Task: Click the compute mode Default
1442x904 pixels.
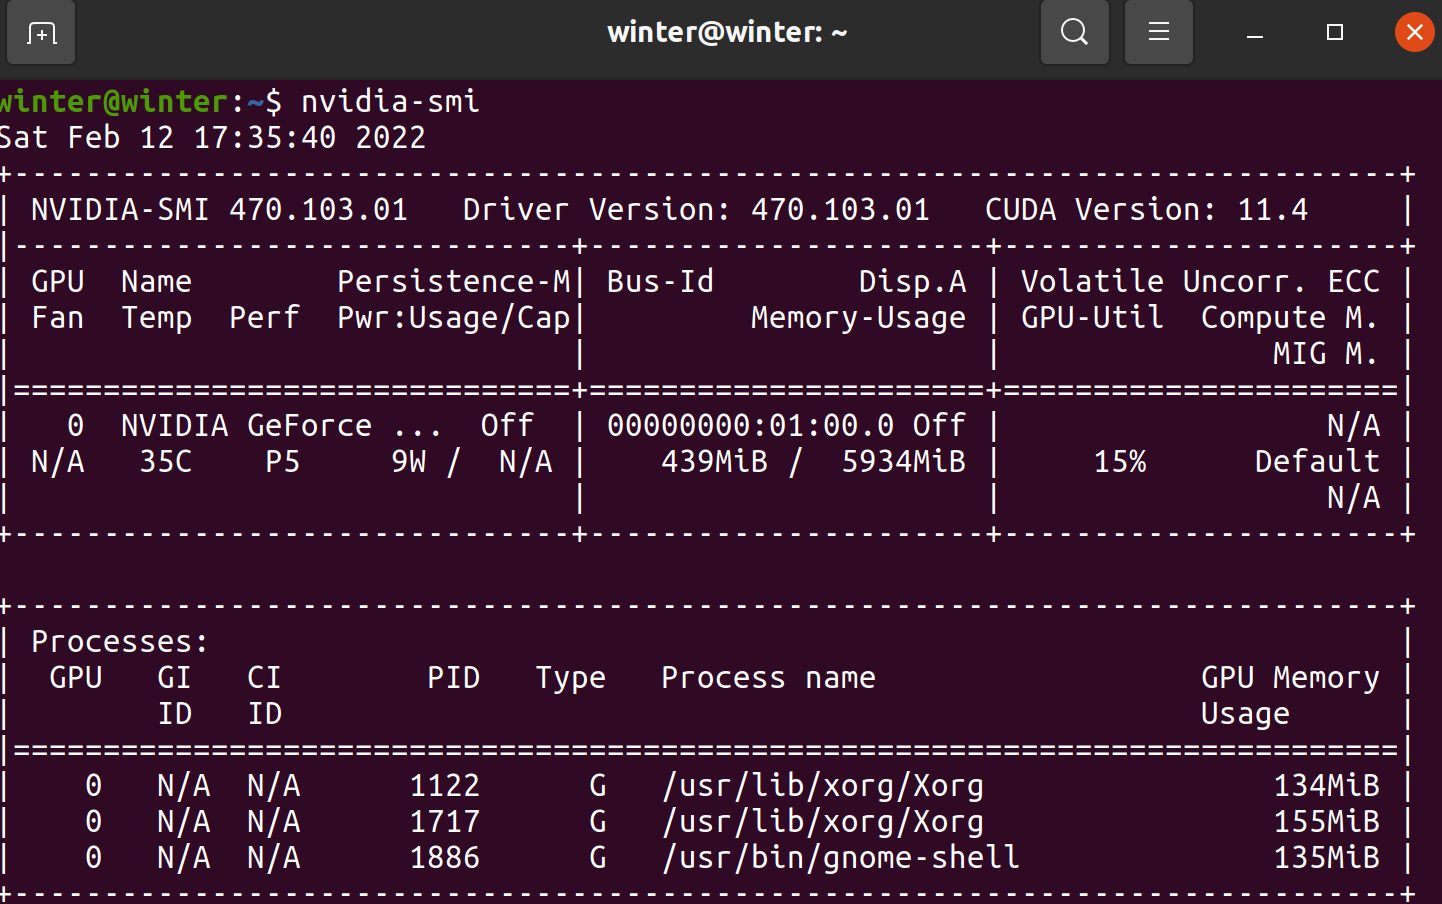Action: (1317, 461)
